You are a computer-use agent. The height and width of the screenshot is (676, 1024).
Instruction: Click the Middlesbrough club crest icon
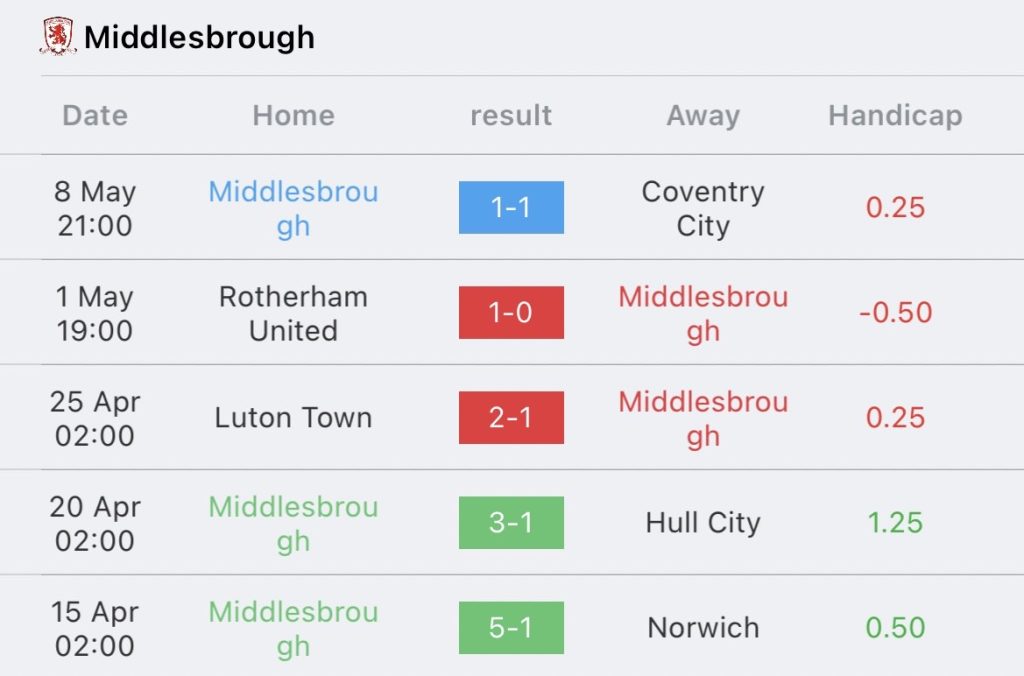click(57, 36)
